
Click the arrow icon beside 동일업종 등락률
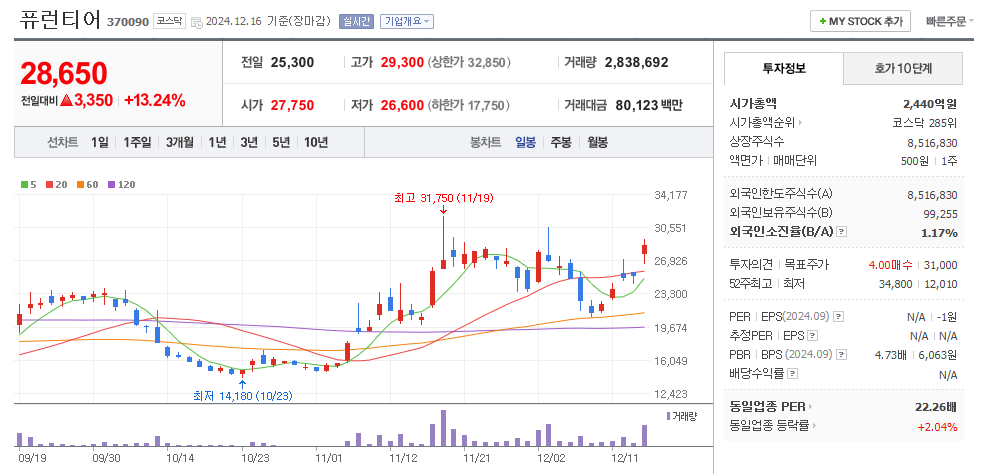815,426
